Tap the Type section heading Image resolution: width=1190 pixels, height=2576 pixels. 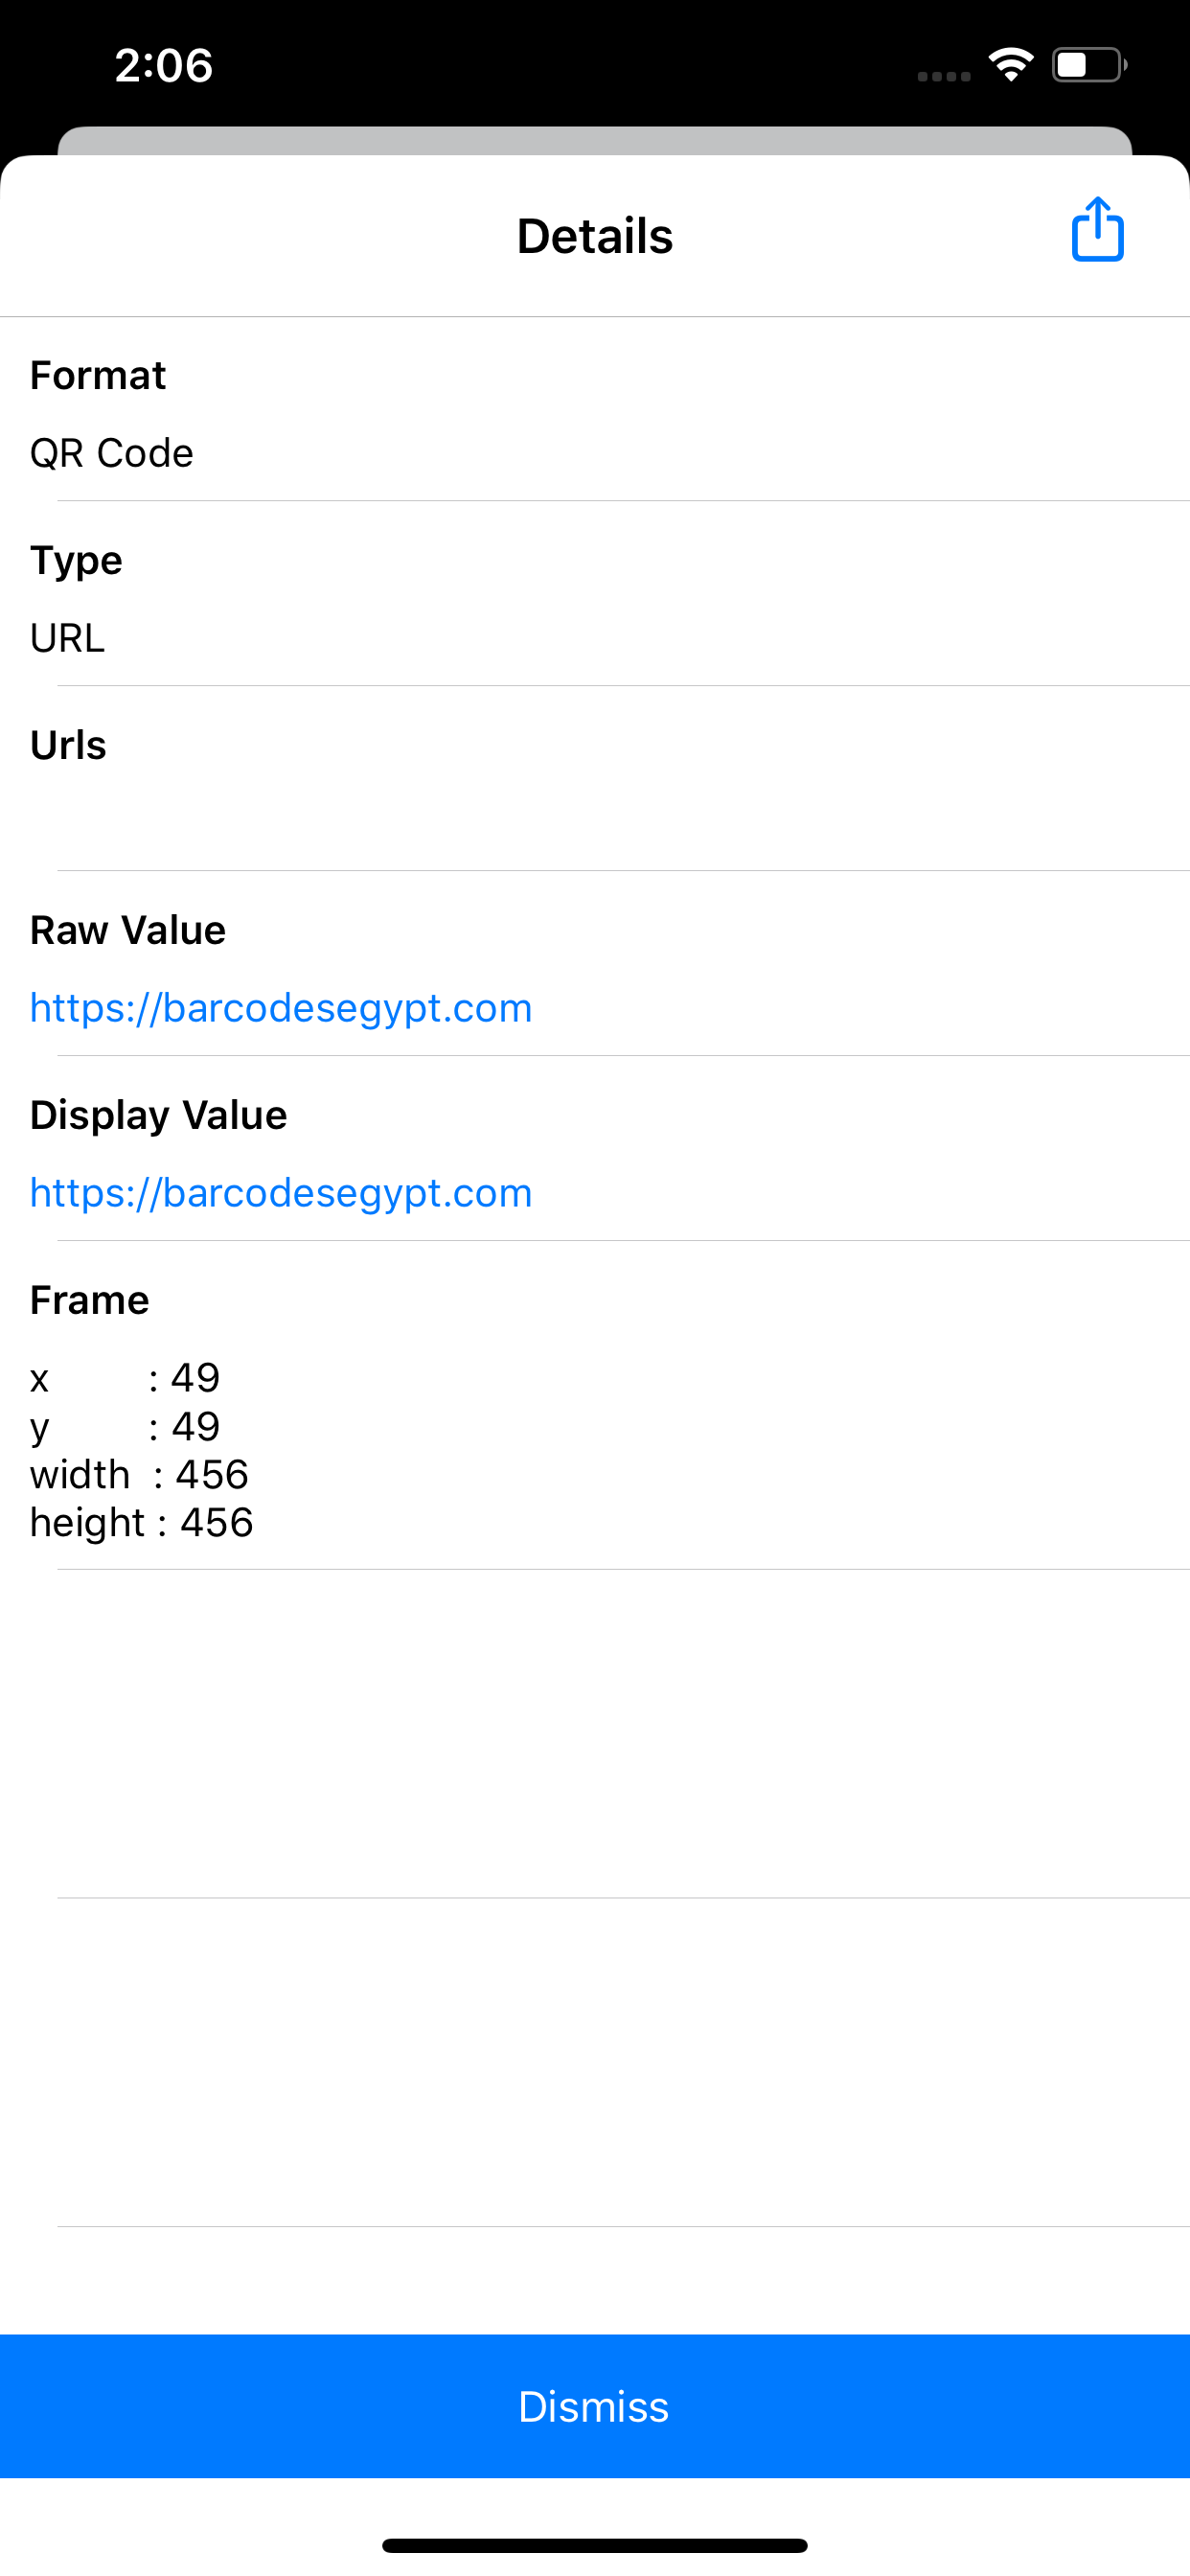76,560
